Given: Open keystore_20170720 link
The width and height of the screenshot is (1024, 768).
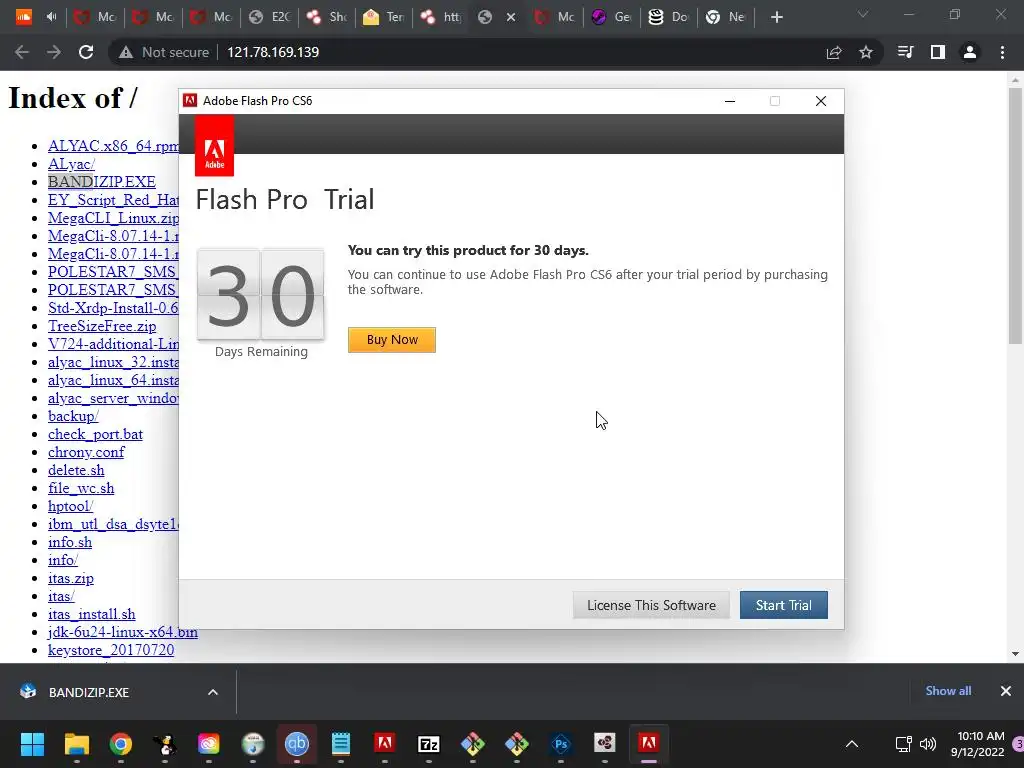Looking at the screenshot, I should (111, 650).
